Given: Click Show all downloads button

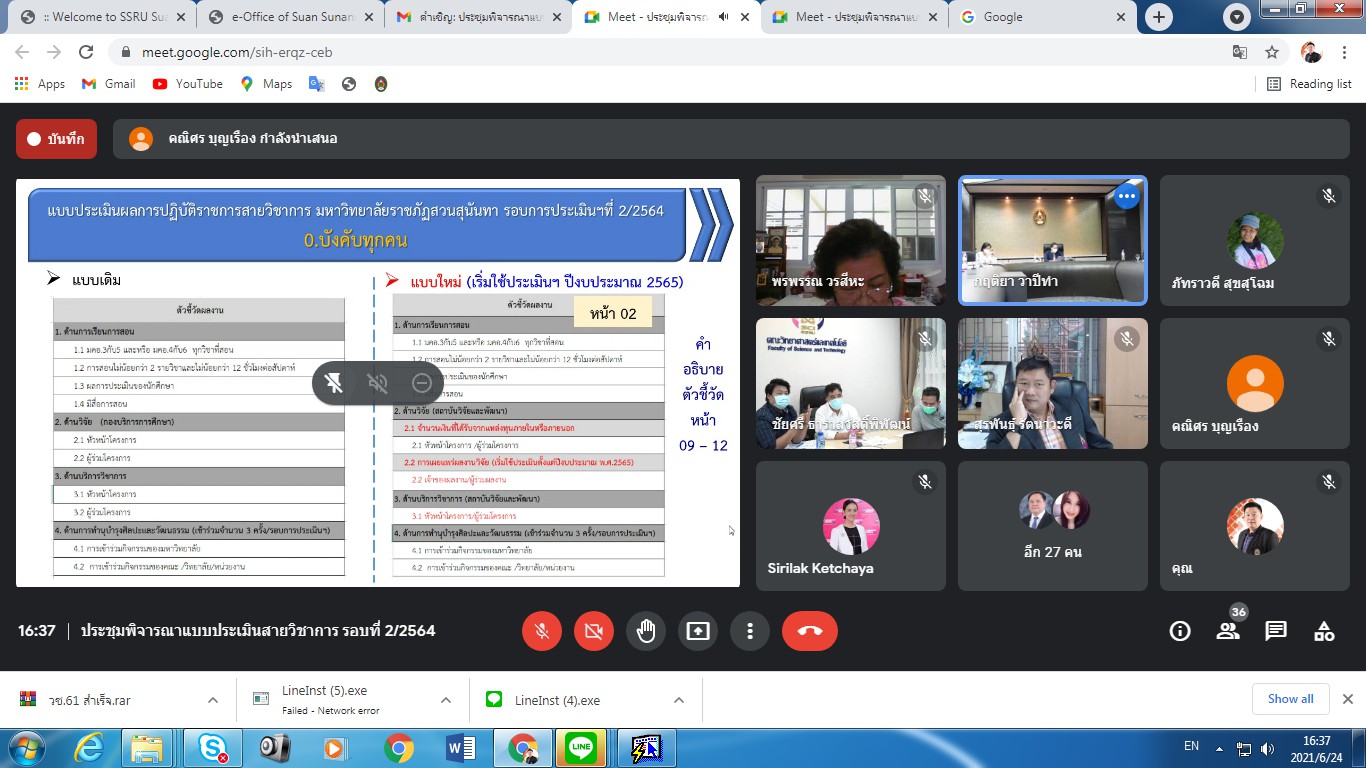Looking at the screenshot, I should pos(1290,699).
